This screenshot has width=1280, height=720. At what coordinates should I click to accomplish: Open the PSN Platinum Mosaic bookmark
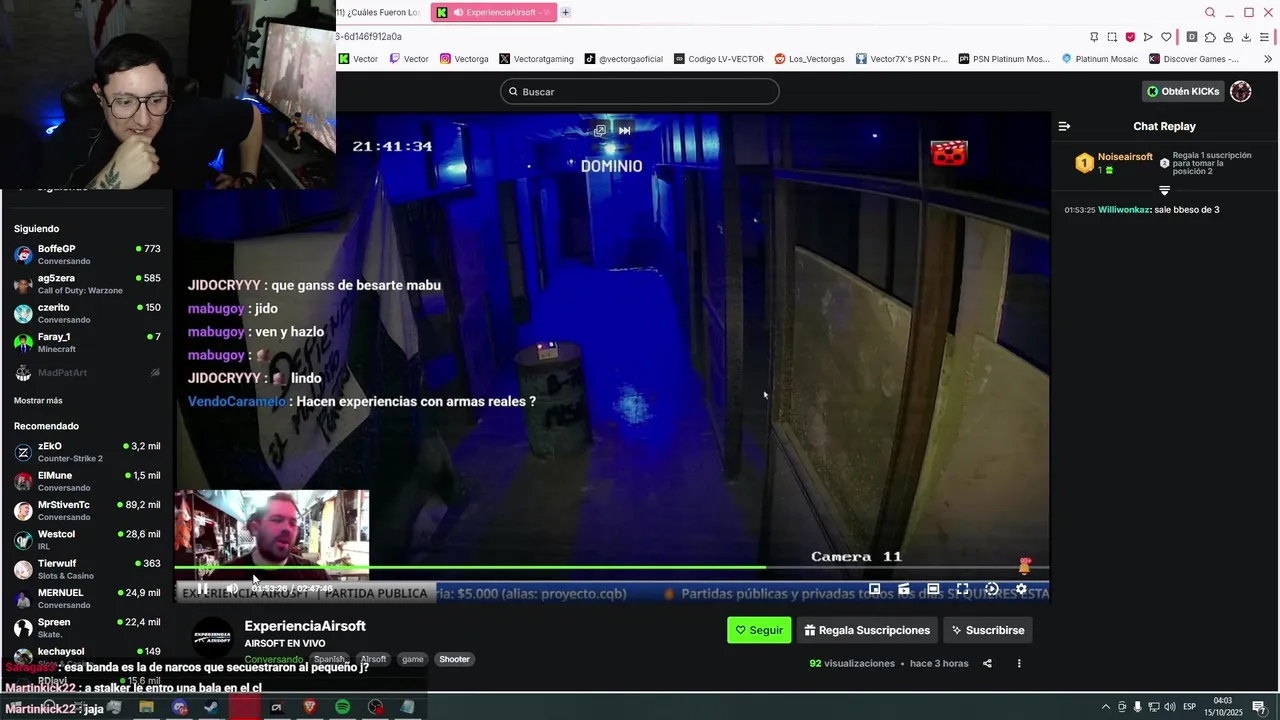[x=1004, y=59]
